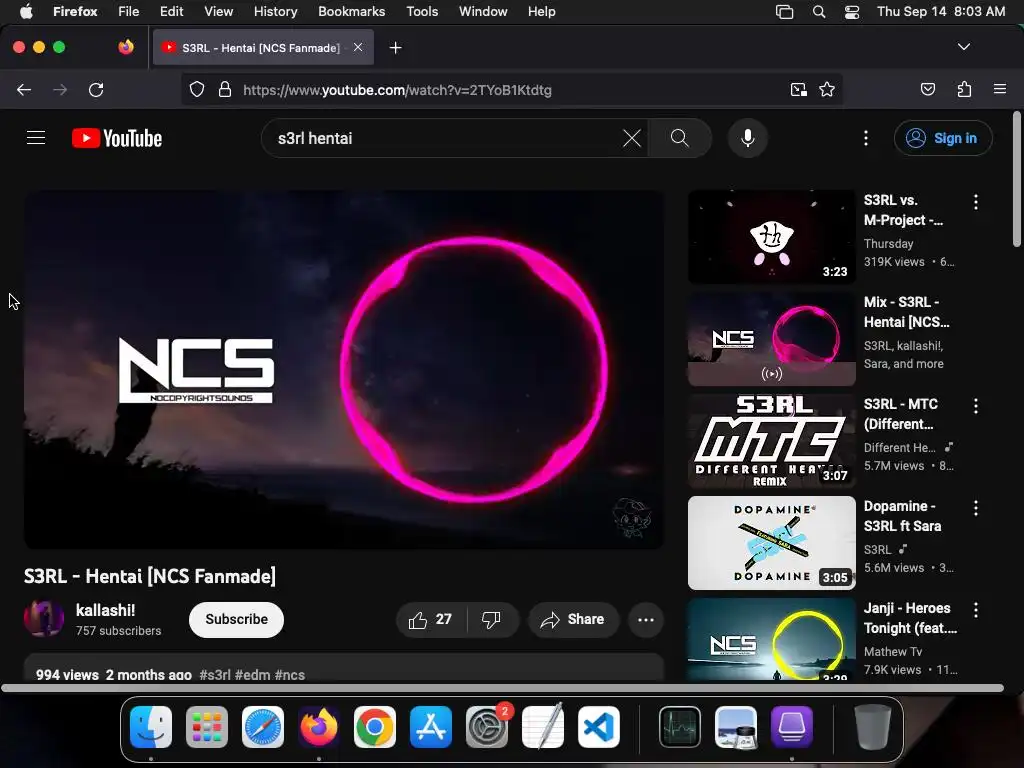The image size is (1024, 768).
Task: Open Mix - S3RL Hentai playlist thumbnail
Action: tap(771, 339)
